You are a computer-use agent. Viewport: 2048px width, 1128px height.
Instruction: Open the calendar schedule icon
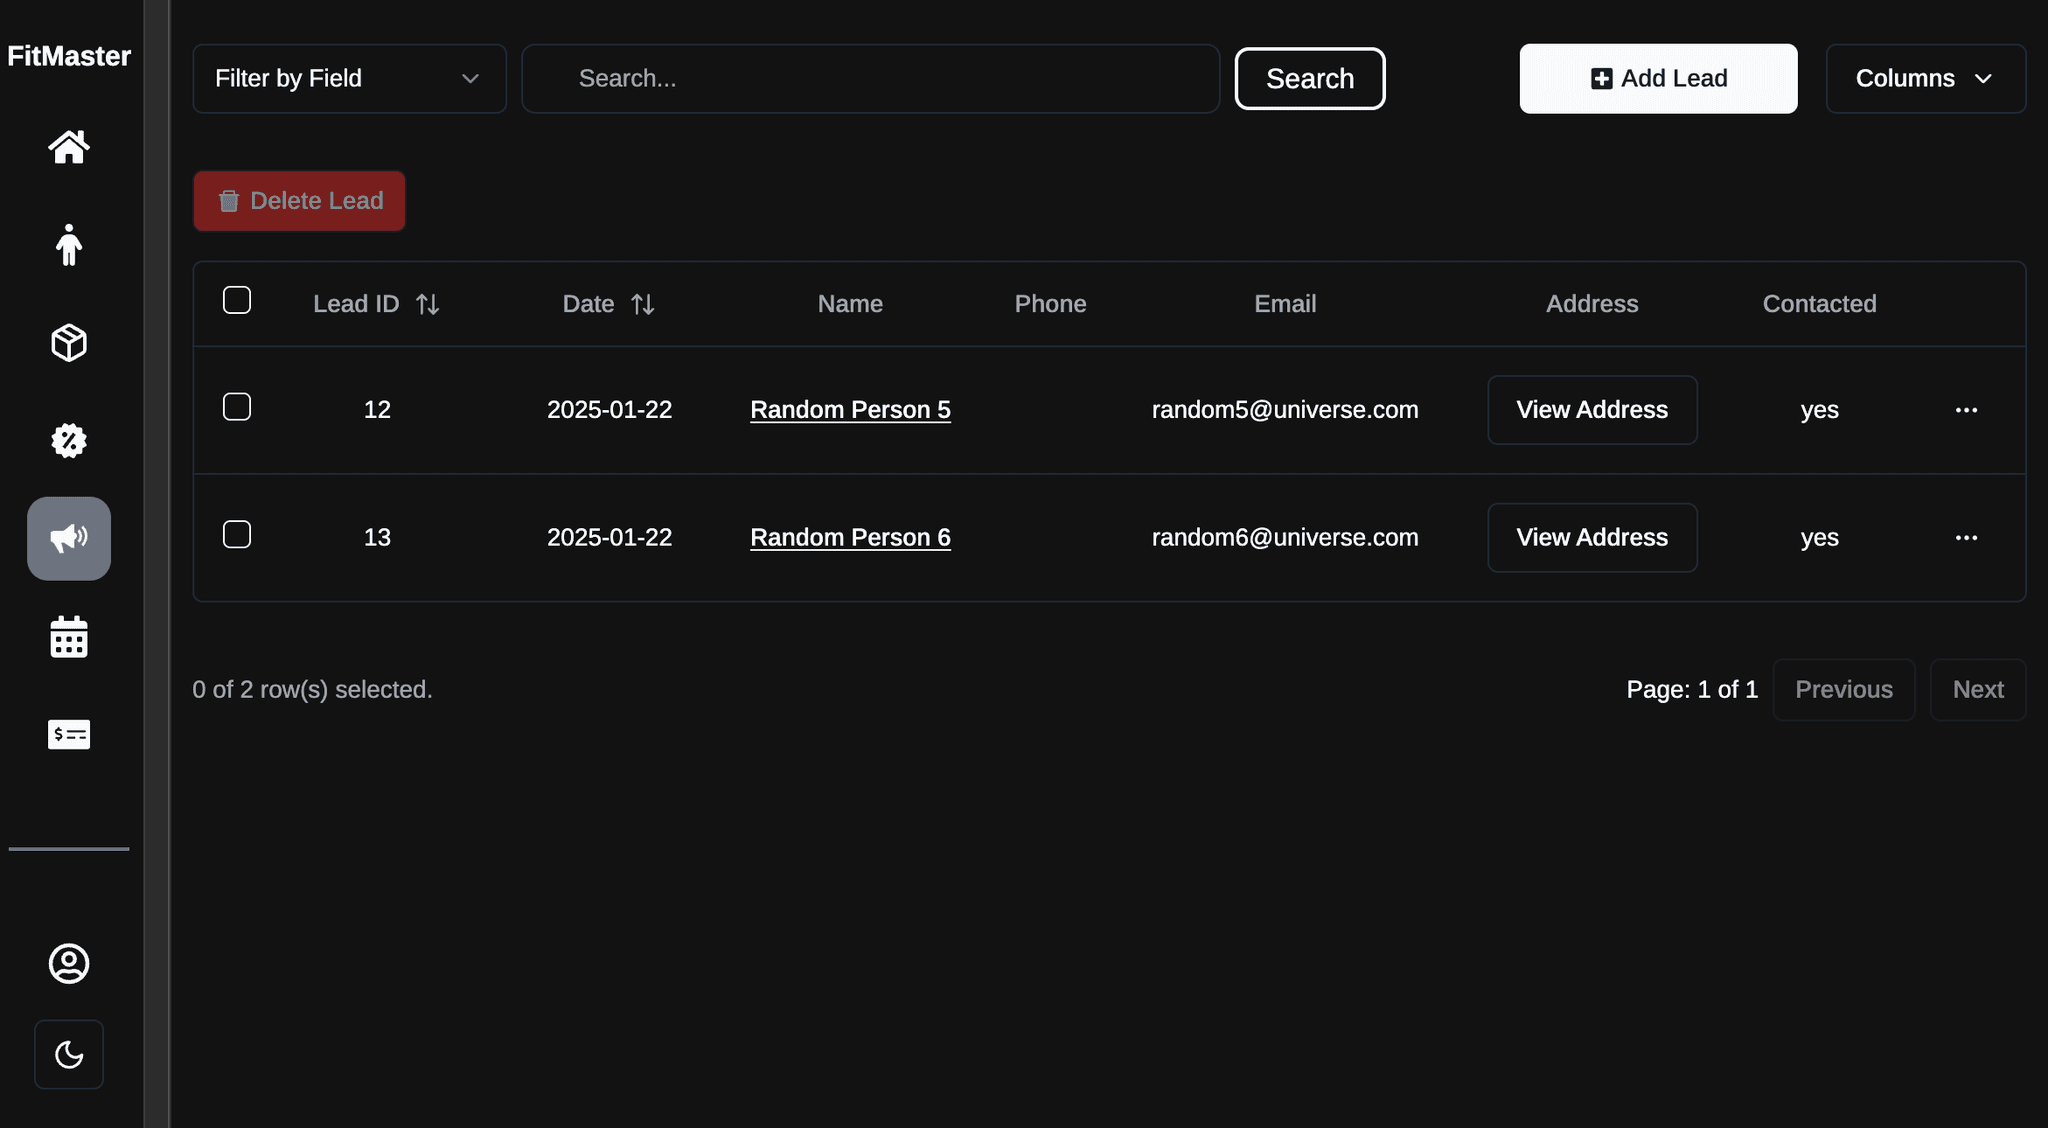pyautogui.click(x=69, y=637)
